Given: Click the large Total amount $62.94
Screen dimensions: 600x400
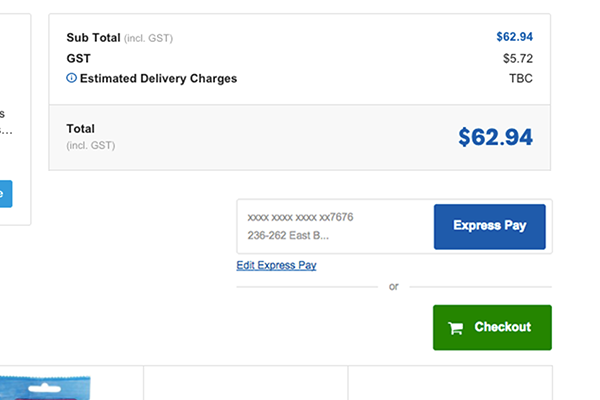Looking at the screenshot, I should tap(495, 137).
